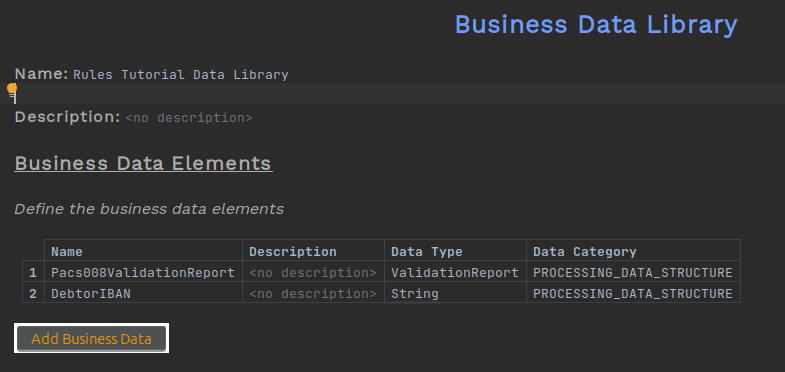Click row number 2 in the table
The height and width of the screenshot is (372, 785).
[33, 293]
